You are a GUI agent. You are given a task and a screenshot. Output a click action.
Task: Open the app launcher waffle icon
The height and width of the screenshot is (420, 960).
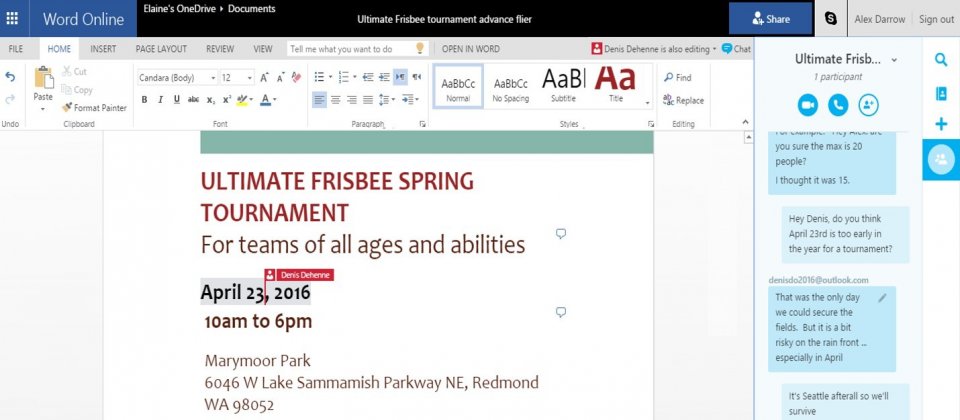(12, 18)
